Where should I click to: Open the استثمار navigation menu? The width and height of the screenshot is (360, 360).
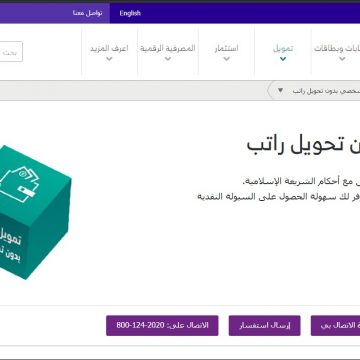(x=227, y=48)
